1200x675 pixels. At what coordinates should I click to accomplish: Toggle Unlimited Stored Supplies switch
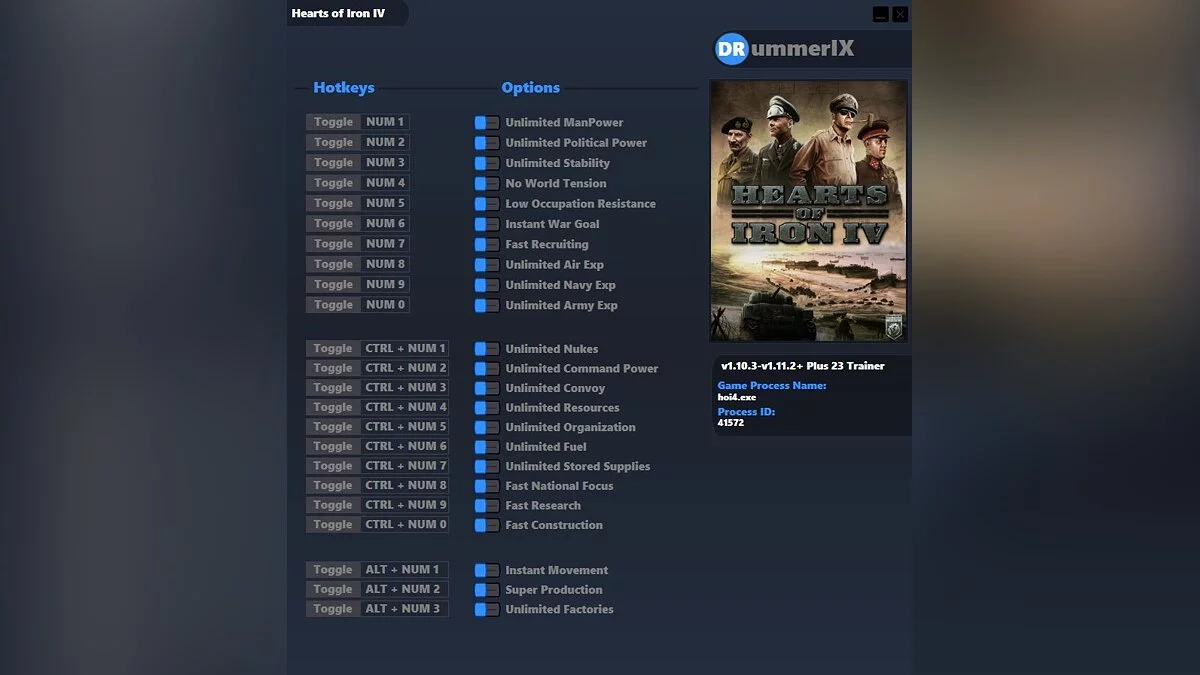[487, 466]
